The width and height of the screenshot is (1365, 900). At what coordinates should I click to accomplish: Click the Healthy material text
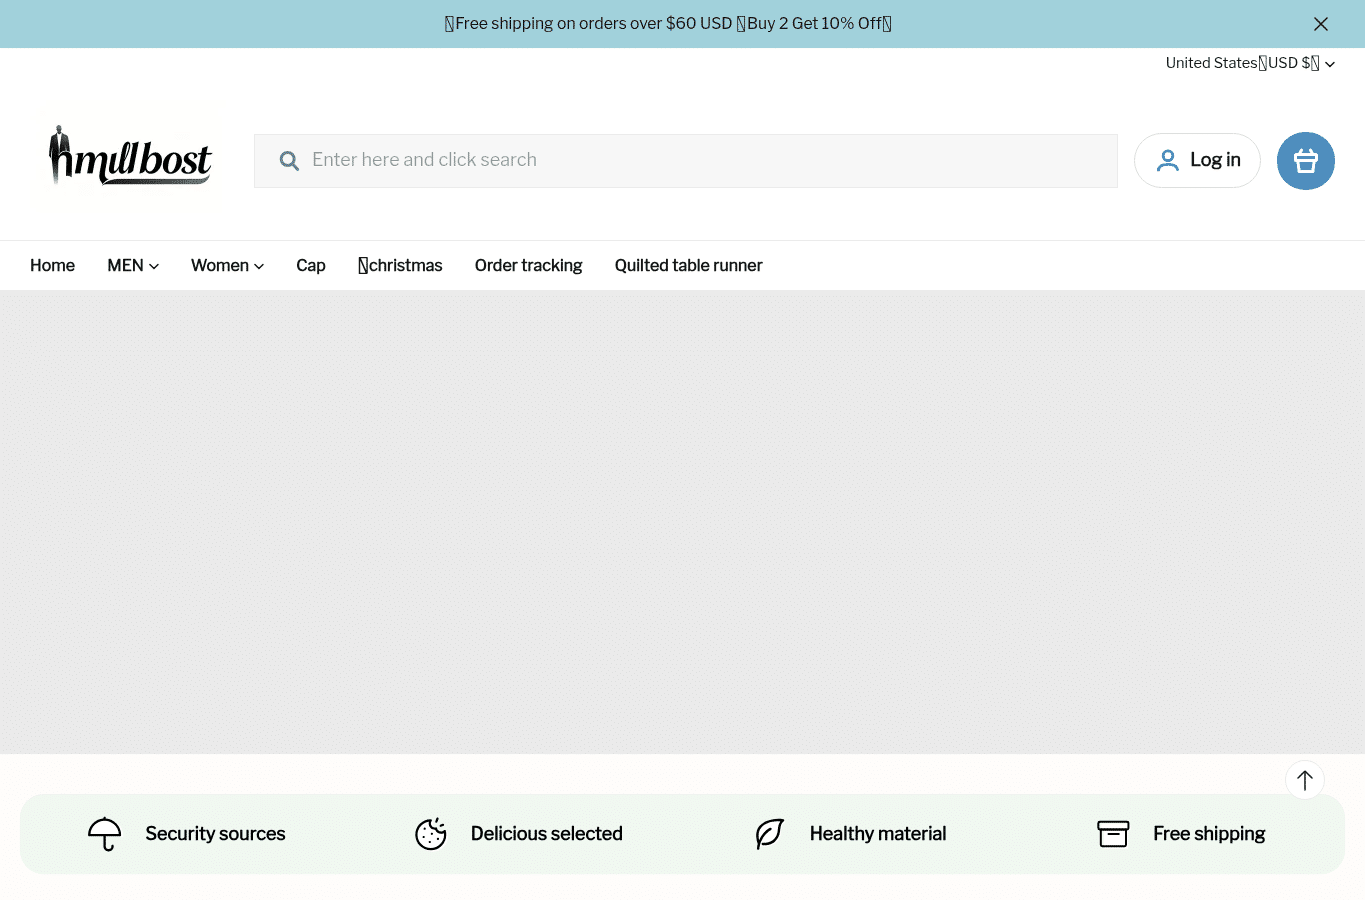click(x=878, y=834)
